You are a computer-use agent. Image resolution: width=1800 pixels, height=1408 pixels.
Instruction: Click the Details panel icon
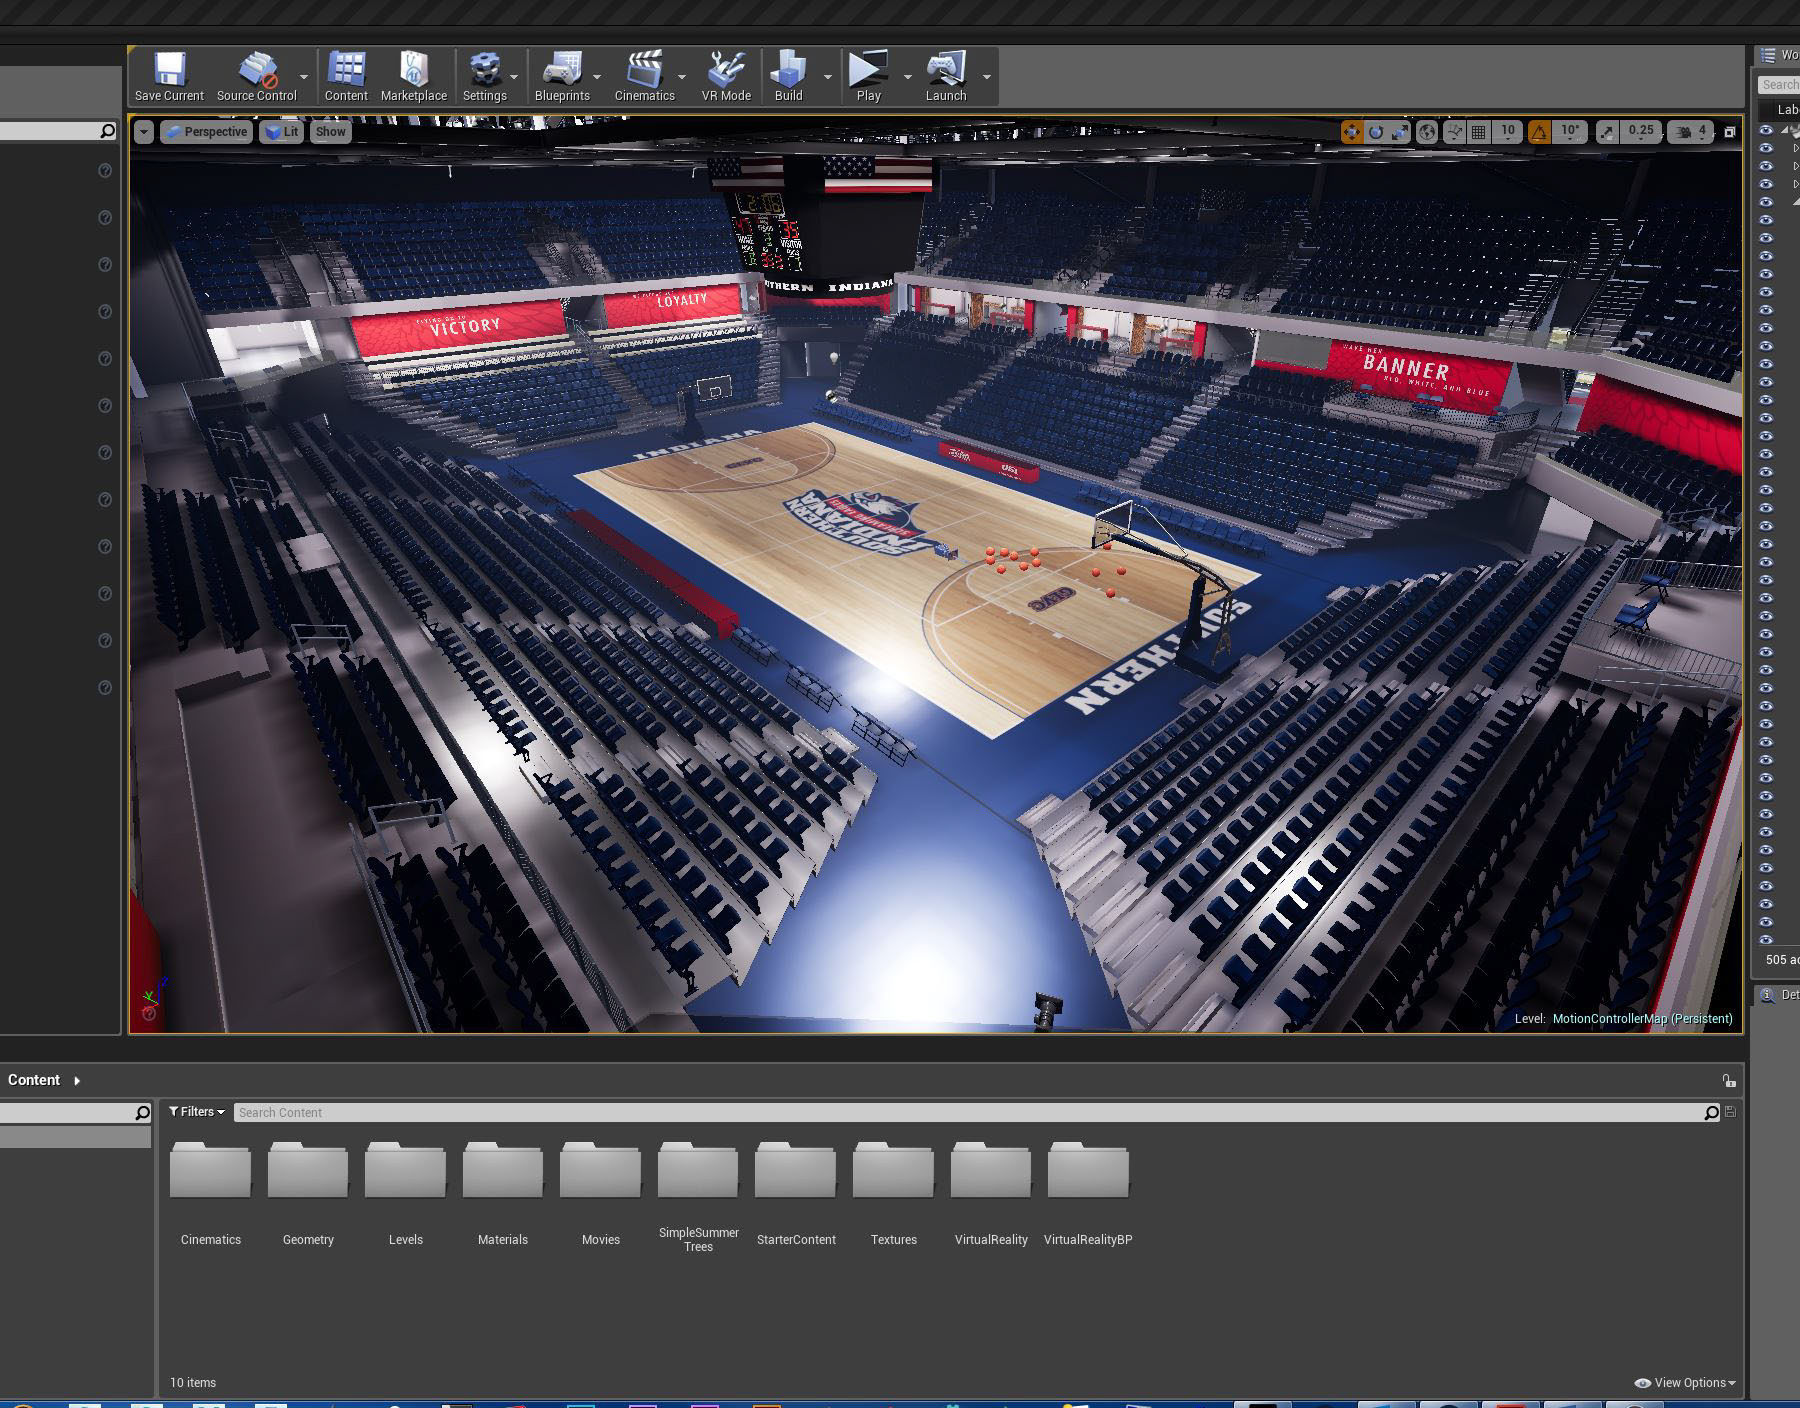coord(1767,995)
